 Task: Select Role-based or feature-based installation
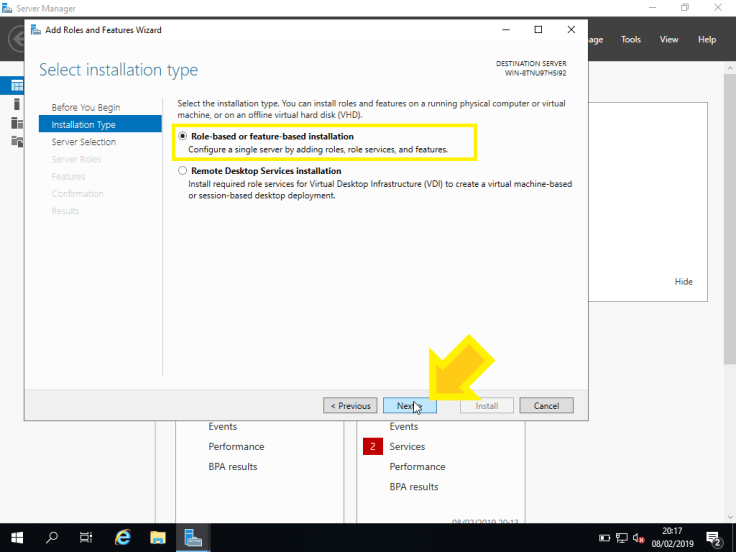tap(182, 136)
